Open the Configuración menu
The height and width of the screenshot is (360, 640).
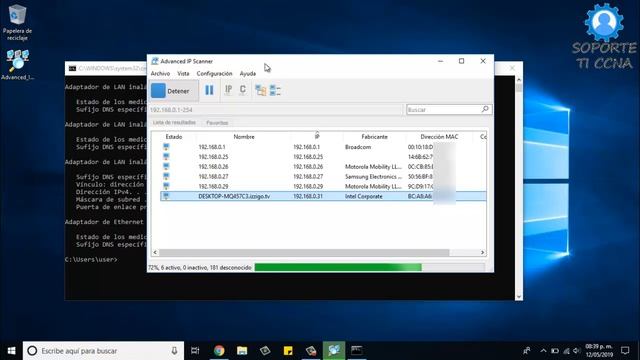[x=214, y=73]
